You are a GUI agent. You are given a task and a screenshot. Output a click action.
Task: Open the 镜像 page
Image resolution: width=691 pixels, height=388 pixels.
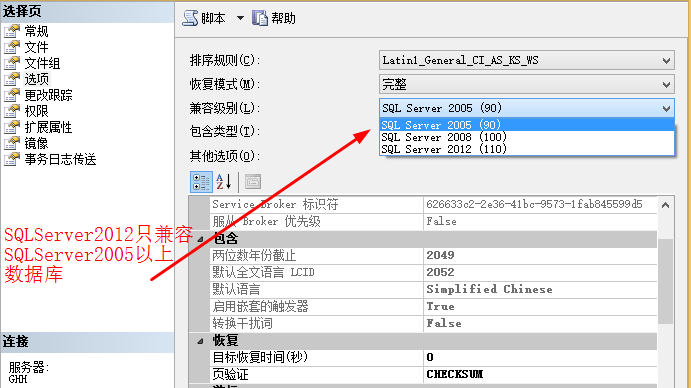tap(36, 143)
